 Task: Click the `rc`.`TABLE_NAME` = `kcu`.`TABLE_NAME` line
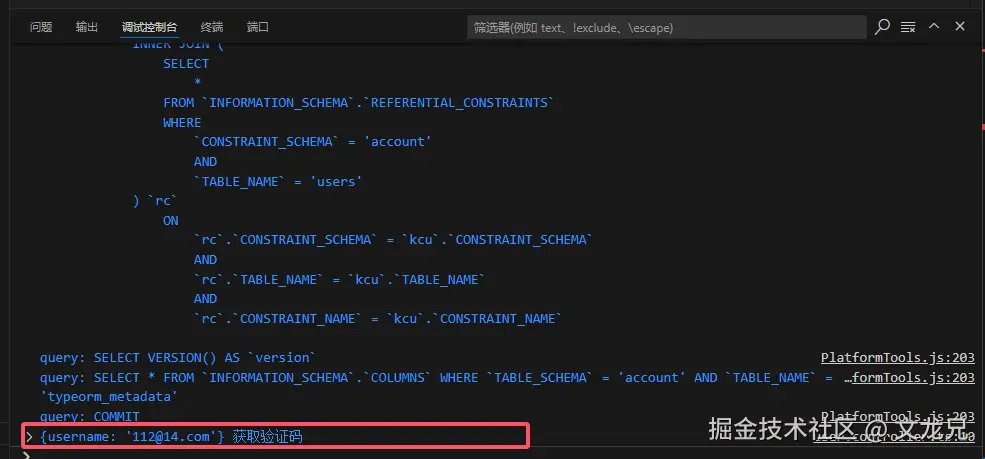tap(339, 279)
